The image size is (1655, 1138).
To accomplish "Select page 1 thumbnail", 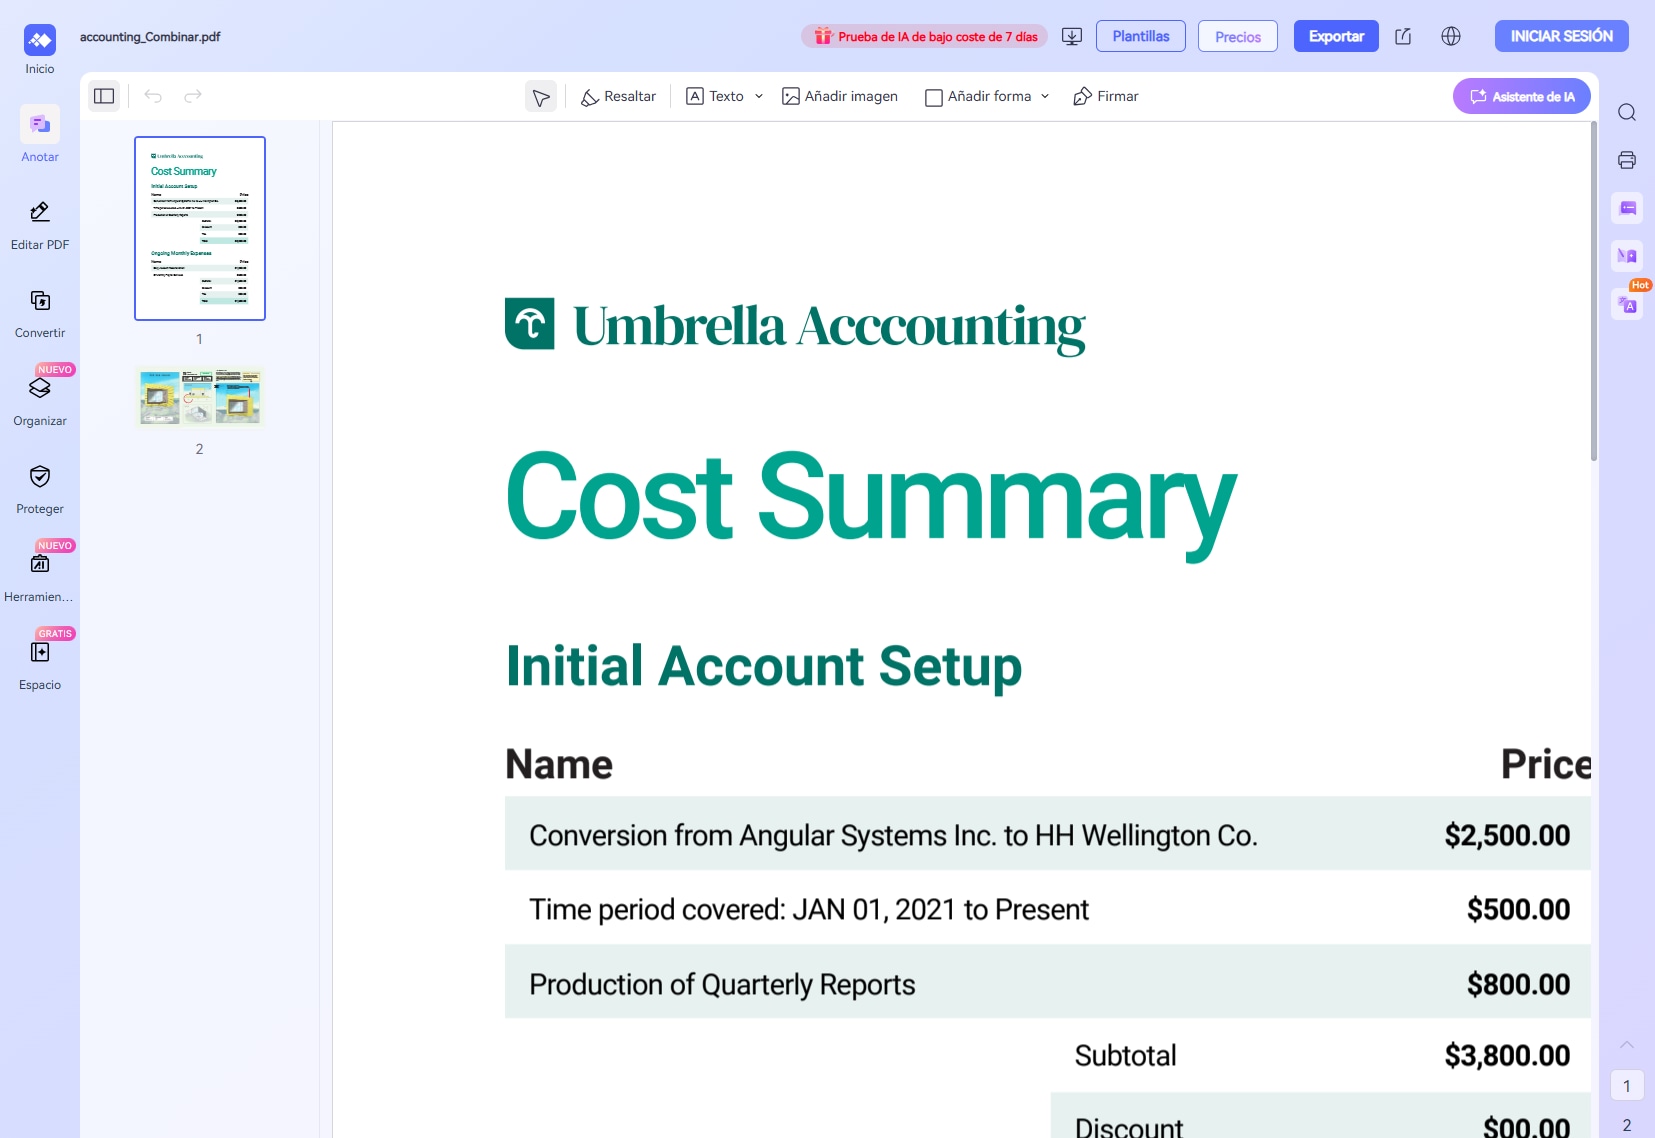I will (x=200, y=228).
